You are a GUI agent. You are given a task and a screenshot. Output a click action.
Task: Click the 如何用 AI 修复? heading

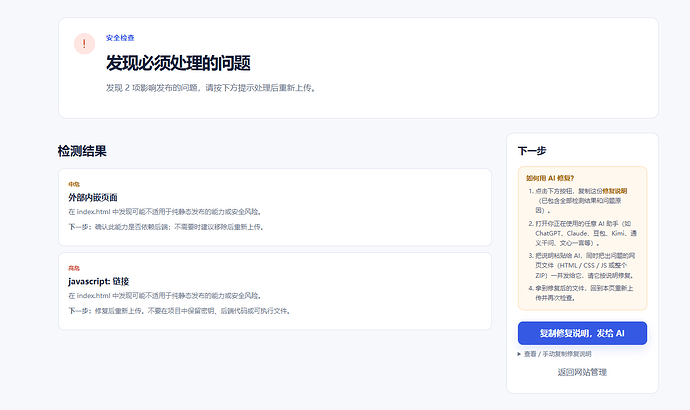click(550, 178)
